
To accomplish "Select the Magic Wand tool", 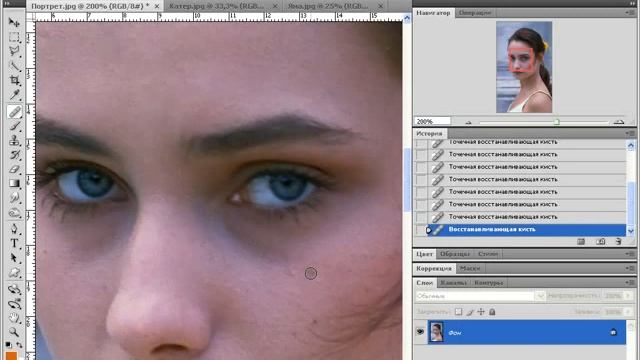I will coord(14,66).
